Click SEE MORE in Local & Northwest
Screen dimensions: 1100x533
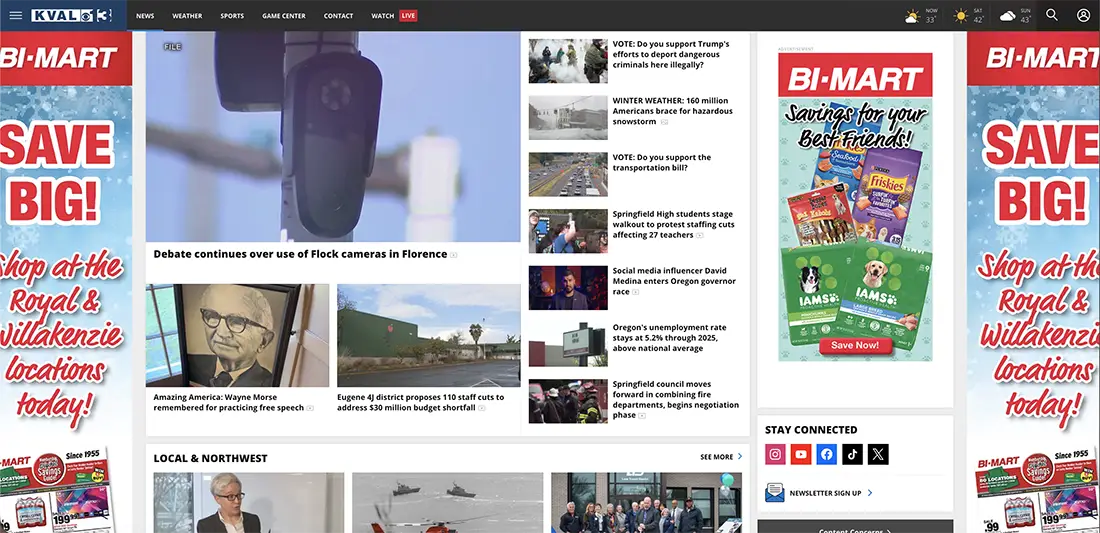[x=721, y=457]
